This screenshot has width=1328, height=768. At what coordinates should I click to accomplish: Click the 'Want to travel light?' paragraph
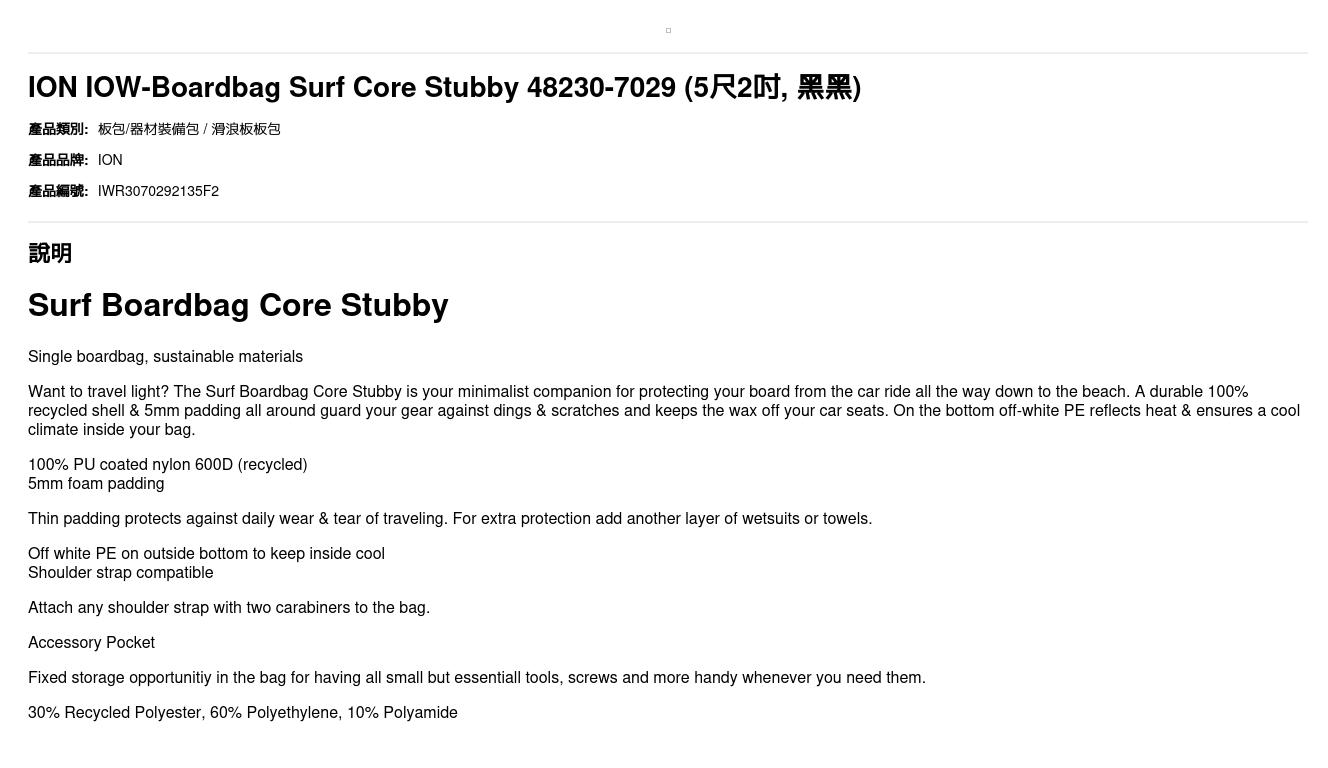click(x=664, y=411)
